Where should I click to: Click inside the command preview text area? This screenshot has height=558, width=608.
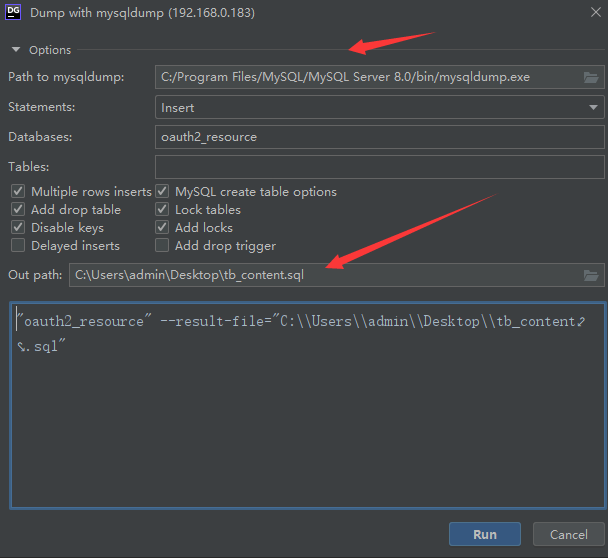308,405
